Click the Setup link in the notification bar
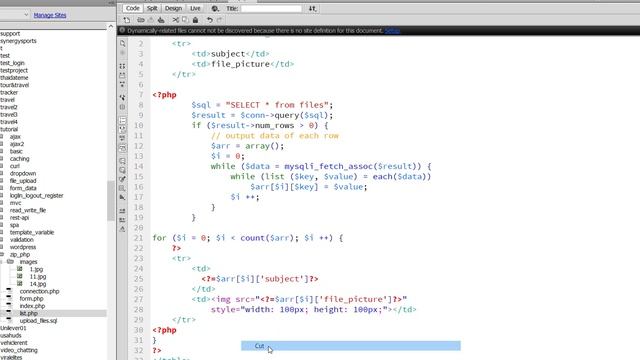Image resolution: width=640 pixels, height=360 pixels. (x=392, y=31)
